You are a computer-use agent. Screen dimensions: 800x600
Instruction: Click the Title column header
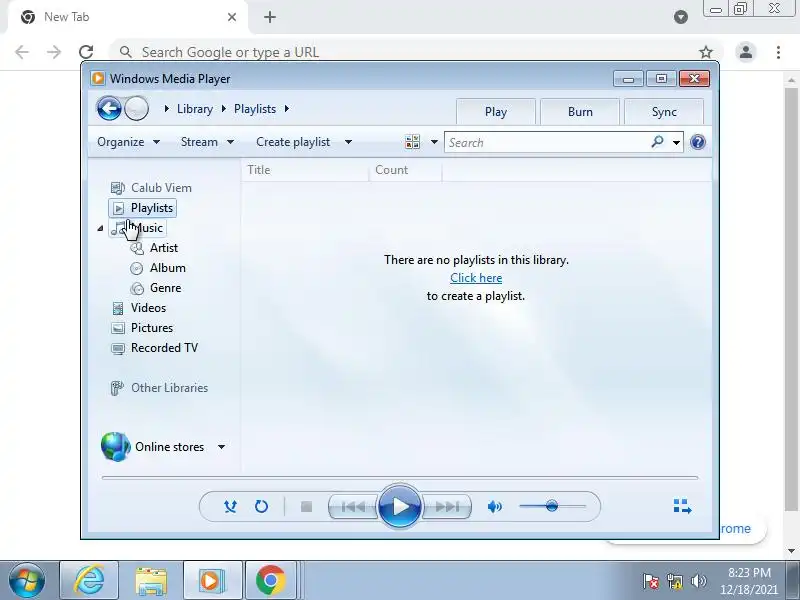point(305,170)
